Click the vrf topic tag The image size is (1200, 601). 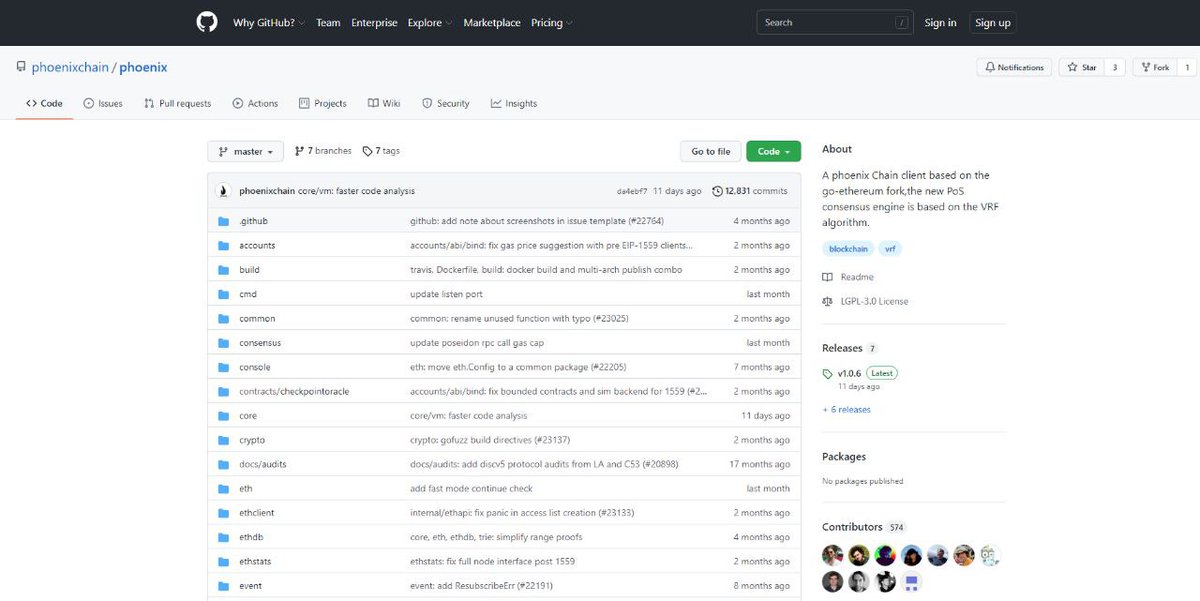coord(890,248)
